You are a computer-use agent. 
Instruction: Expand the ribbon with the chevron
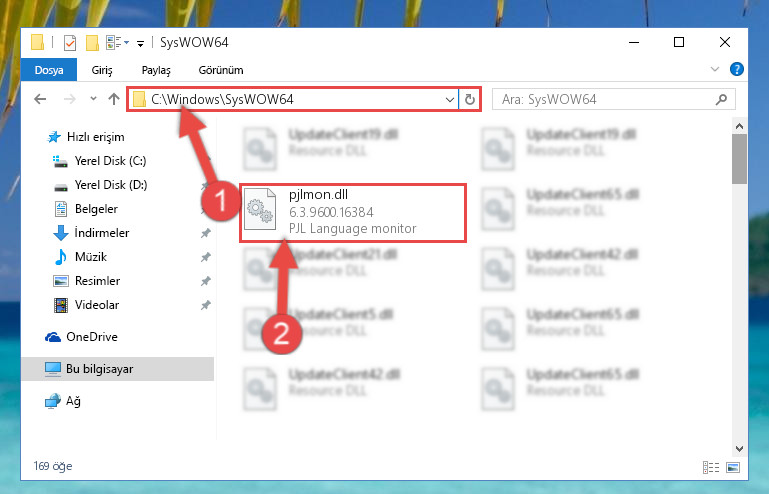715,69
